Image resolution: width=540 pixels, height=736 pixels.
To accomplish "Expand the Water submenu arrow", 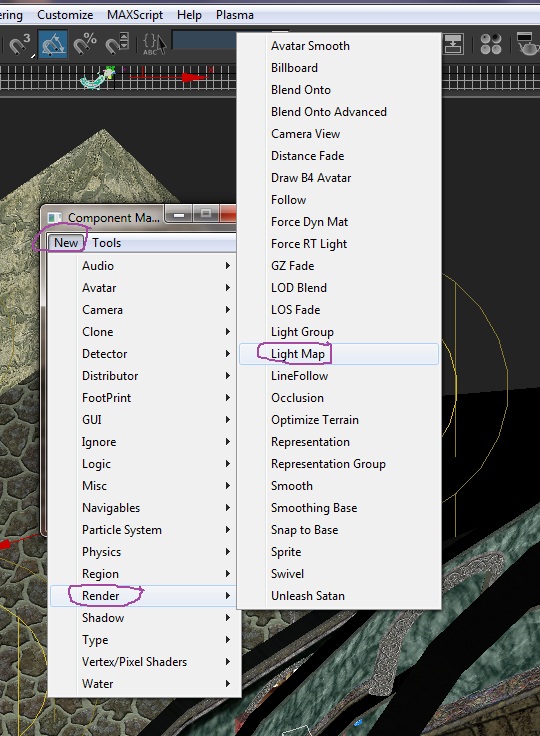I will tap(227, 684).
